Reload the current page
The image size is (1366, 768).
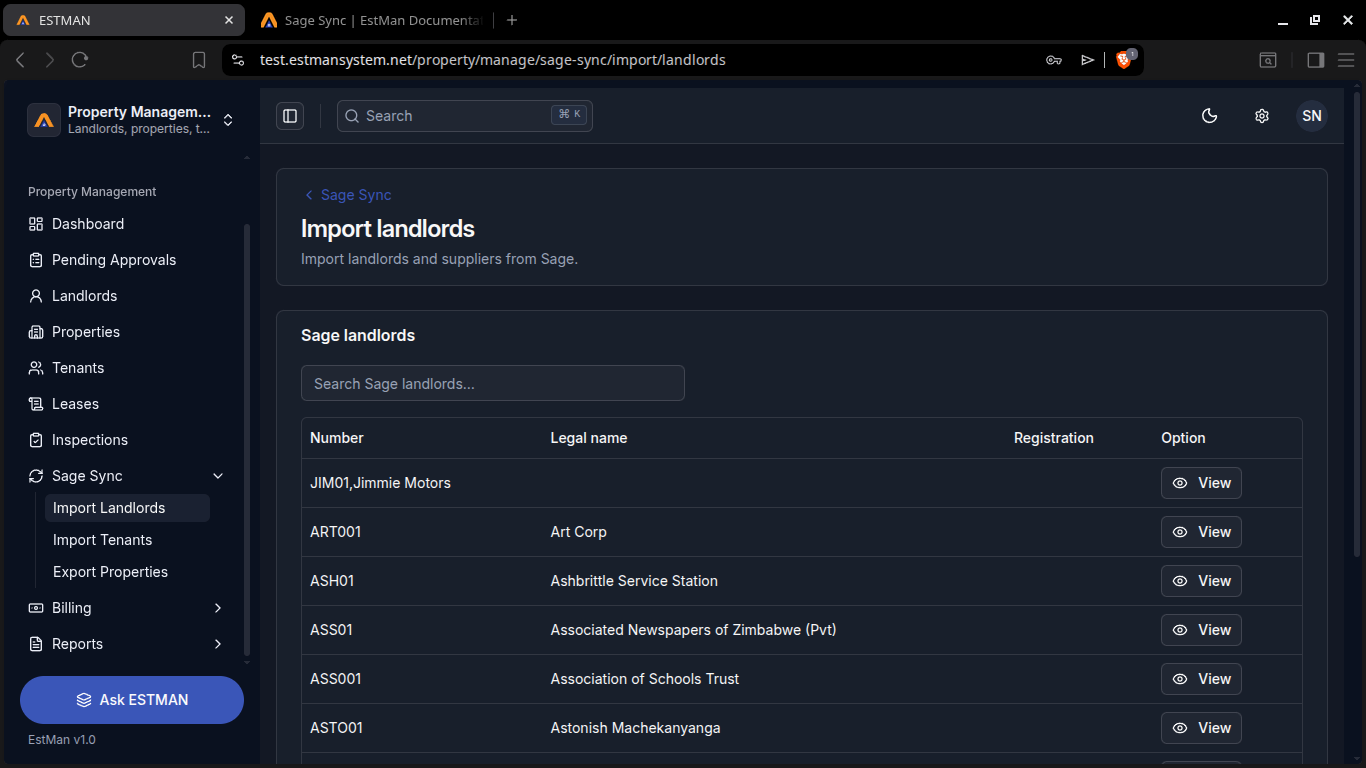tap(80, 60)
